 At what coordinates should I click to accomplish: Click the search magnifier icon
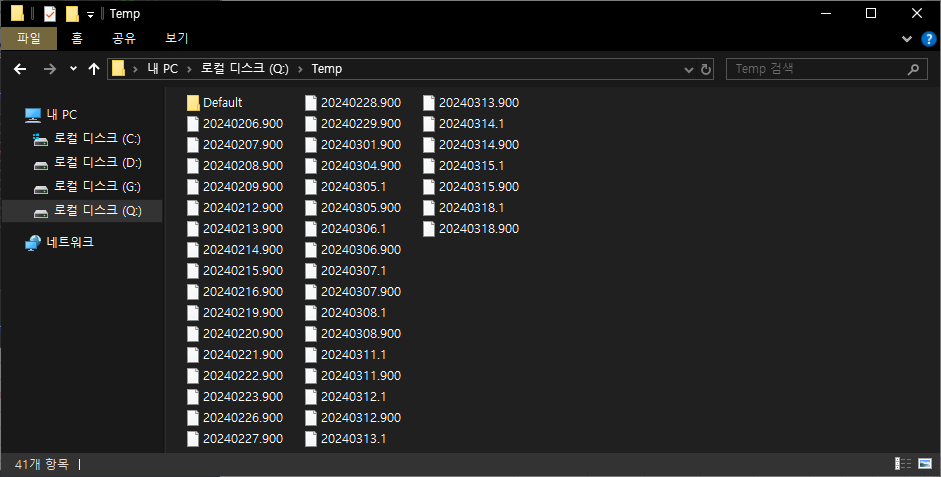coord(912,70)
